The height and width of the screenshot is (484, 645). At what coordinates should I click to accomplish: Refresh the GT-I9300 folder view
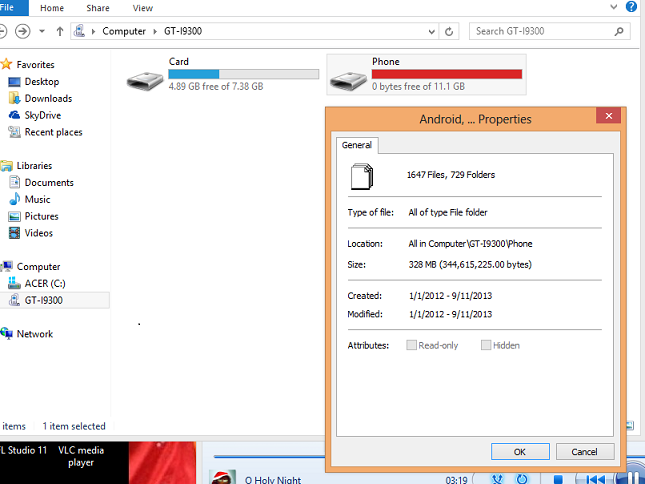pos(449,31)
